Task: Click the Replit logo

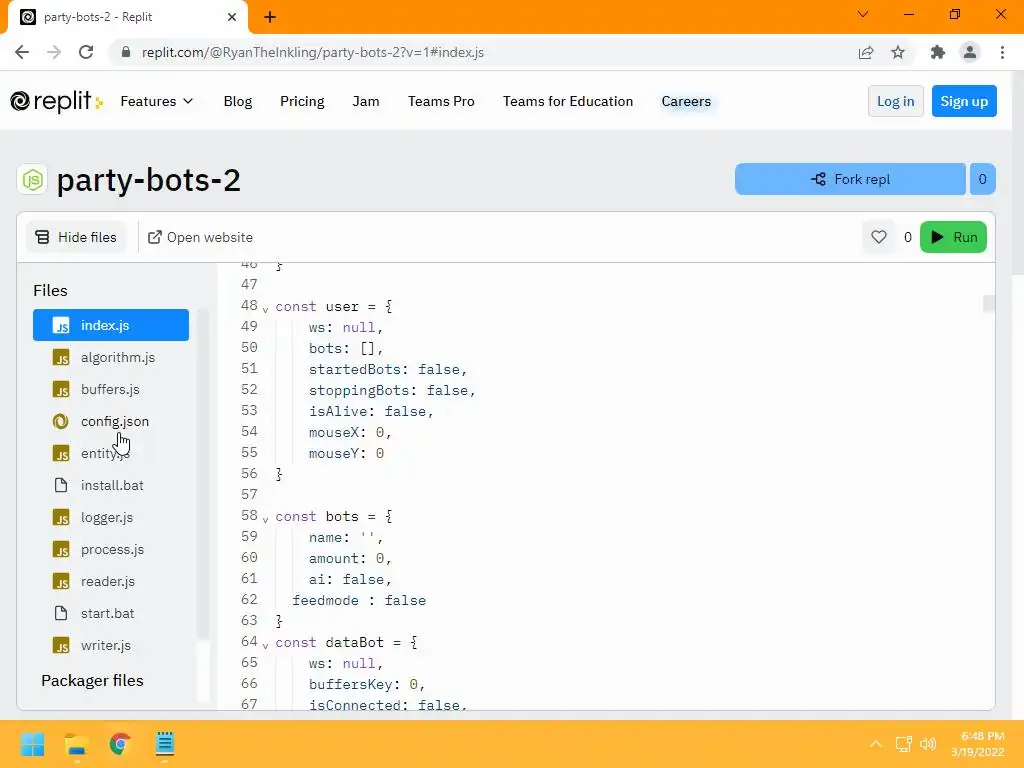Action: click(56, 101)
